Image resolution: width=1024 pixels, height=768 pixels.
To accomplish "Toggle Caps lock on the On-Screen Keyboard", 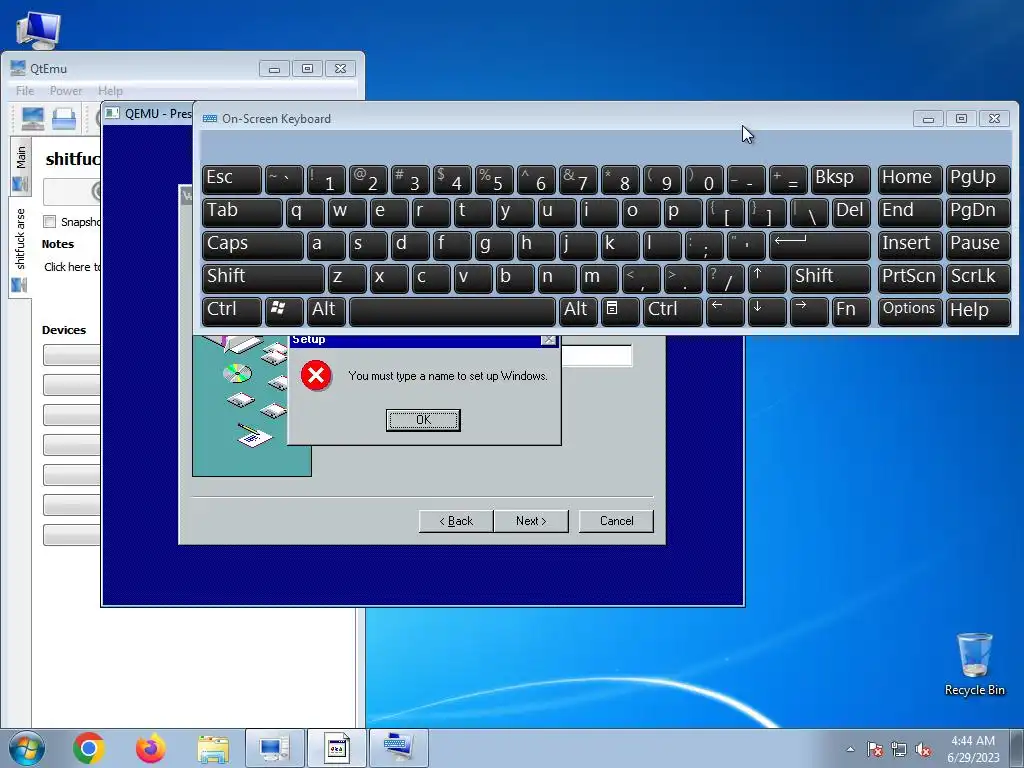I will (253, 245).
